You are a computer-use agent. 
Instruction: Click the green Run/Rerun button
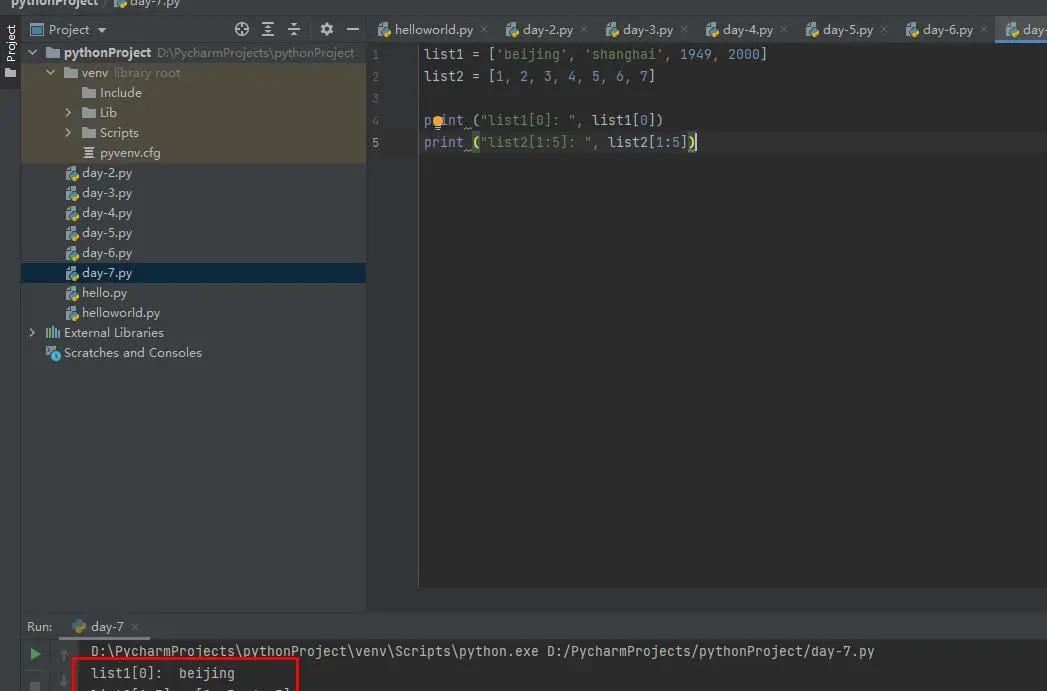pyautogui.click(x=35, y=654)
